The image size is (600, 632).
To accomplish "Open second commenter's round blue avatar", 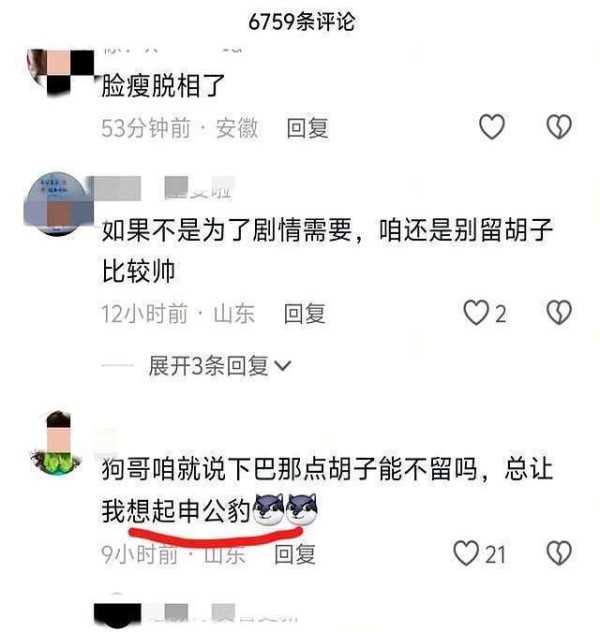I will tap(58, 204).
